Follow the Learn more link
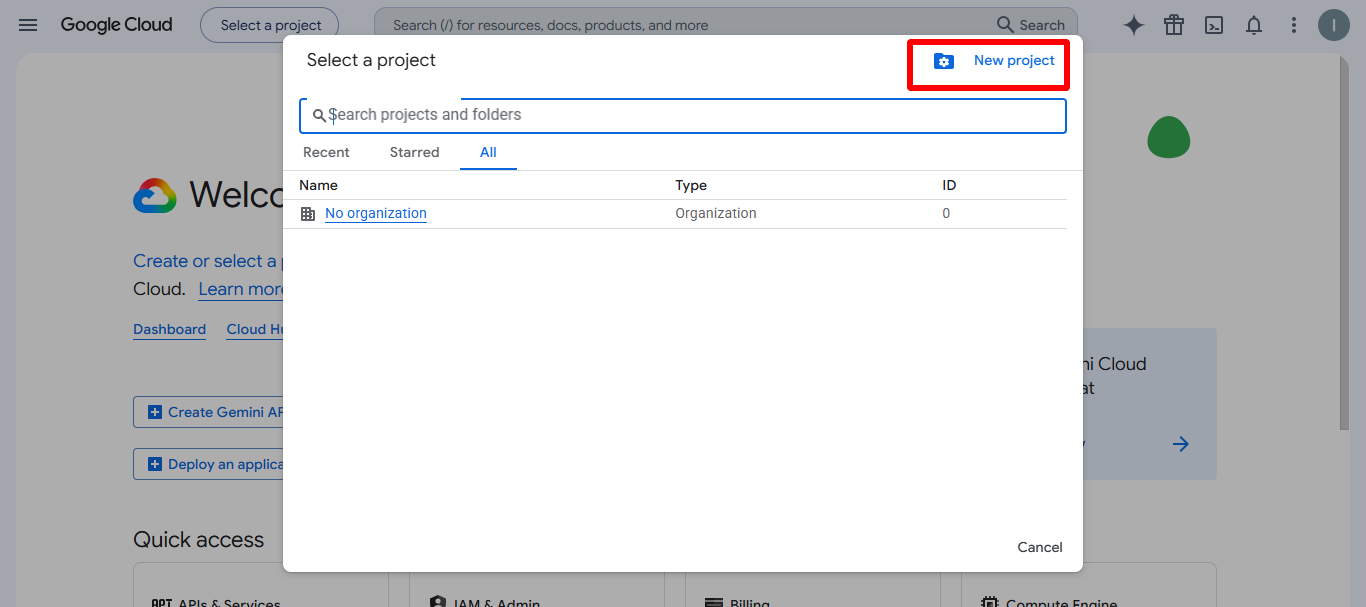The image size is (1366, 607). tap(241, 289)
